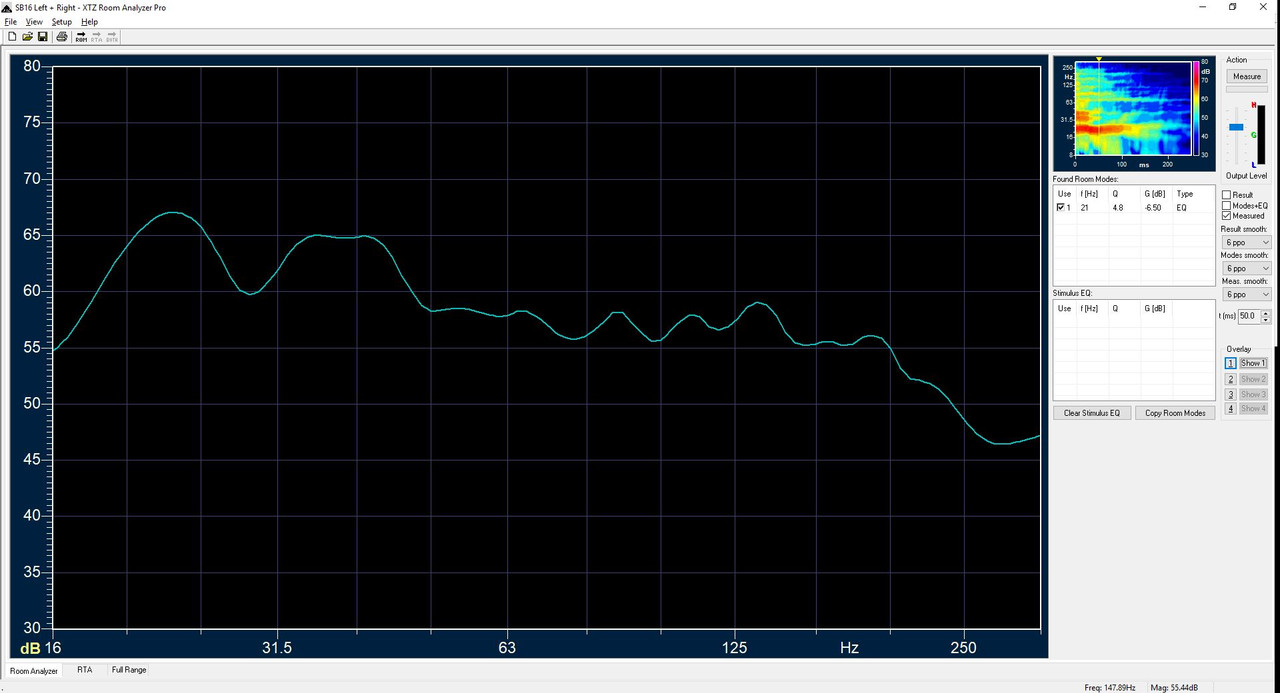1280x693 pixels.
Task: Click the XTZ application title icon
Action: tap(7, 7)
